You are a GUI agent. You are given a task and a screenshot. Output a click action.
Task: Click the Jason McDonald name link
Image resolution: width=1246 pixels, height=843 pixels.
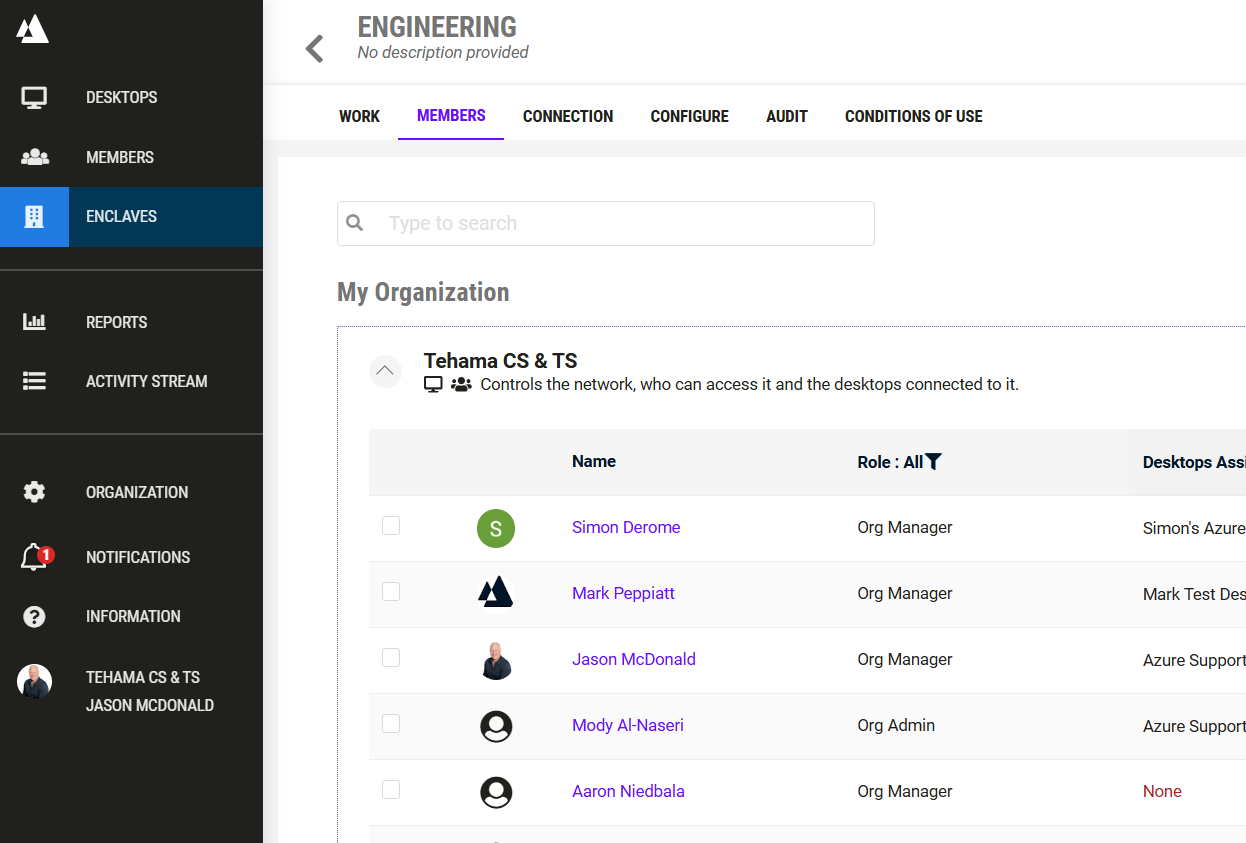tap(633, 659)
